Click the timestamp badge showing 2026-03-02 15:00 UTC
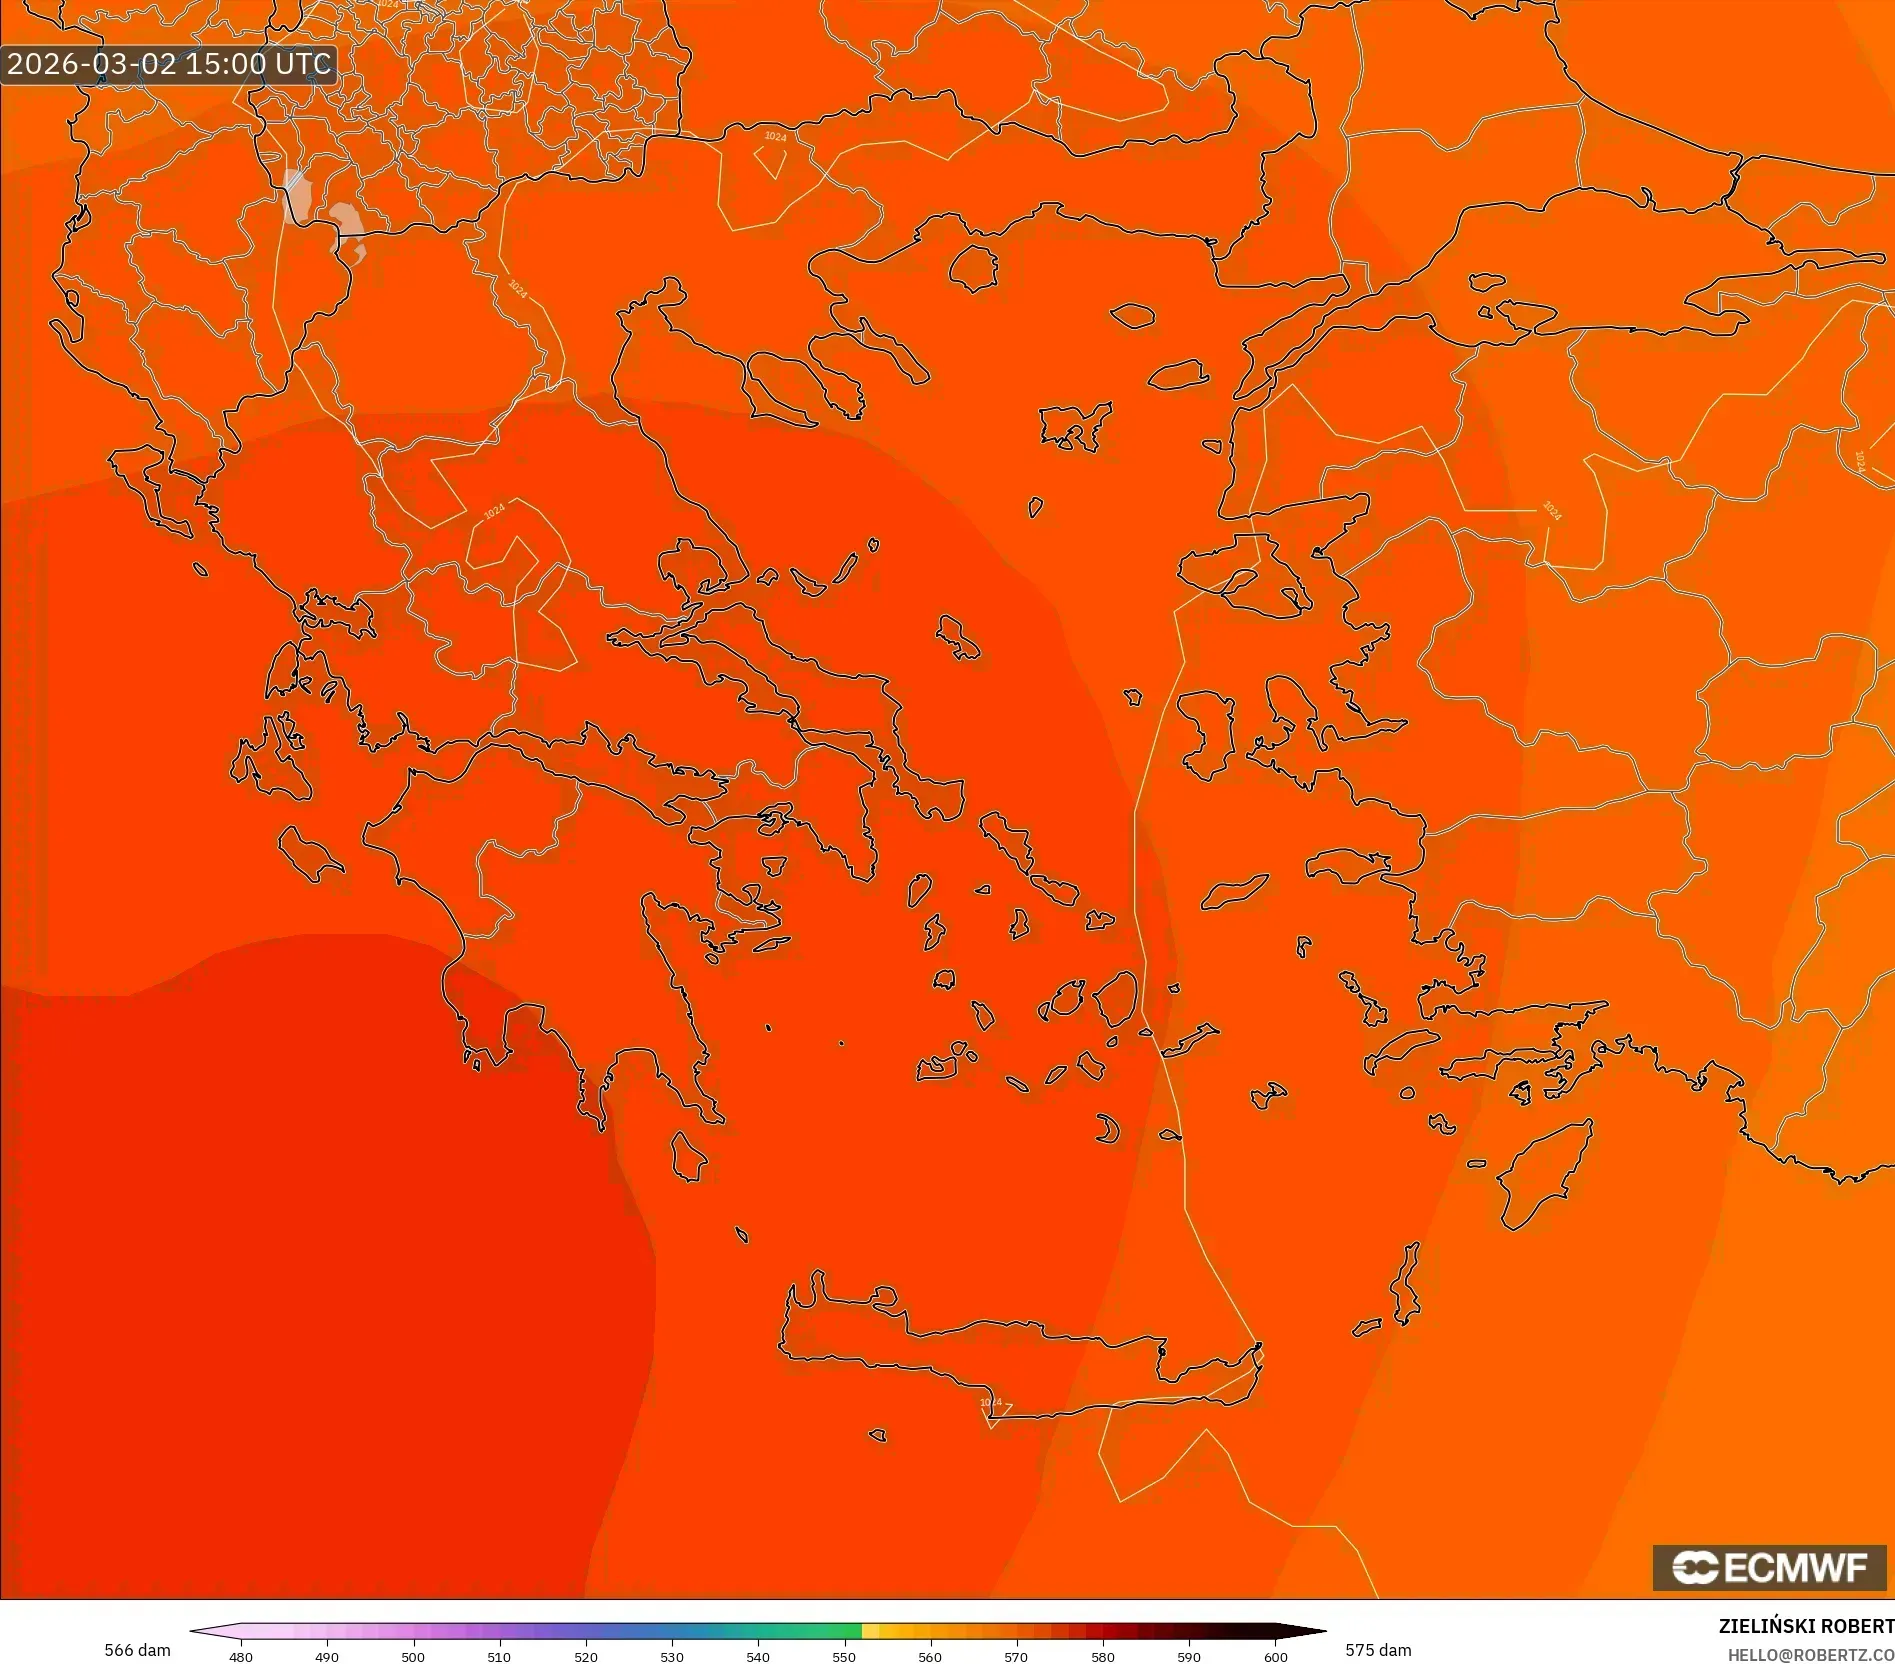 pos(170,64)
